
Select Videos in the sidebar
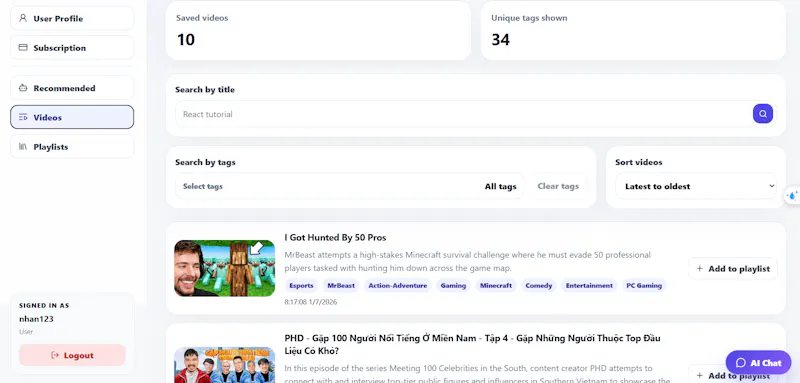(x=72, y=117)
